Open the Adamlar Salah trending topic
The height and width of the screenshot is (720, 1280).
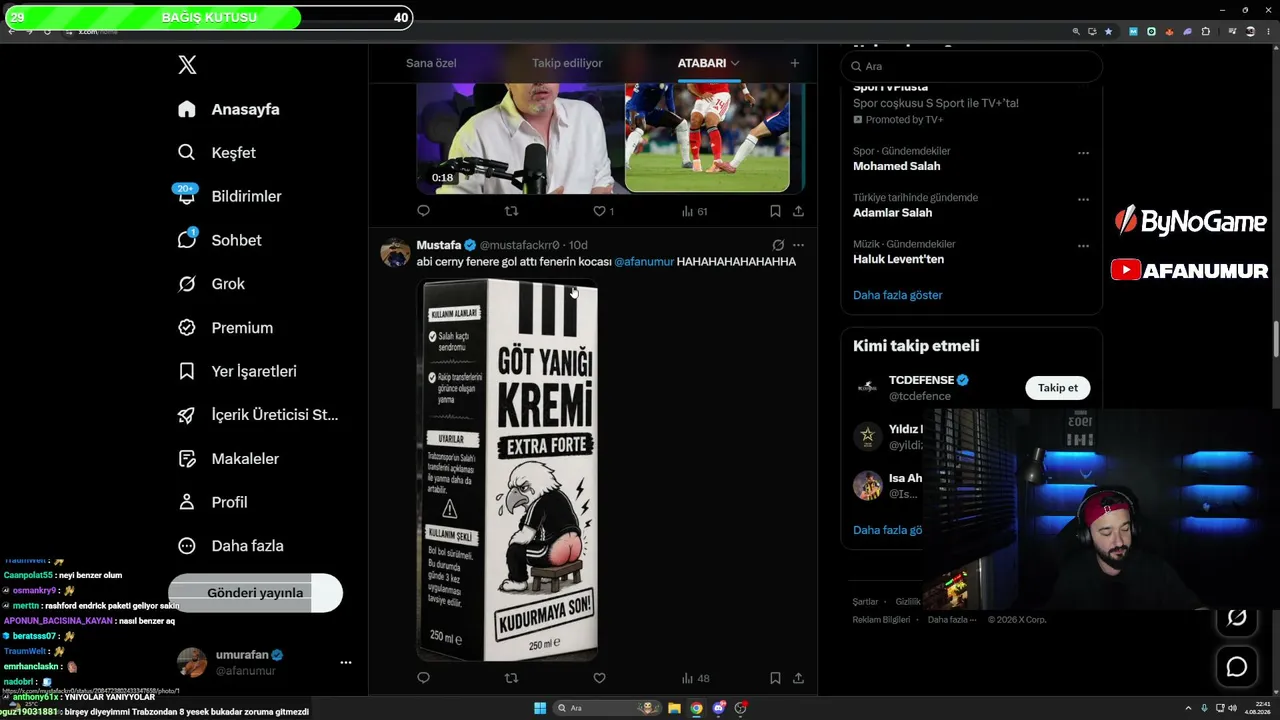pyautogui.click(x=892, y=212)
